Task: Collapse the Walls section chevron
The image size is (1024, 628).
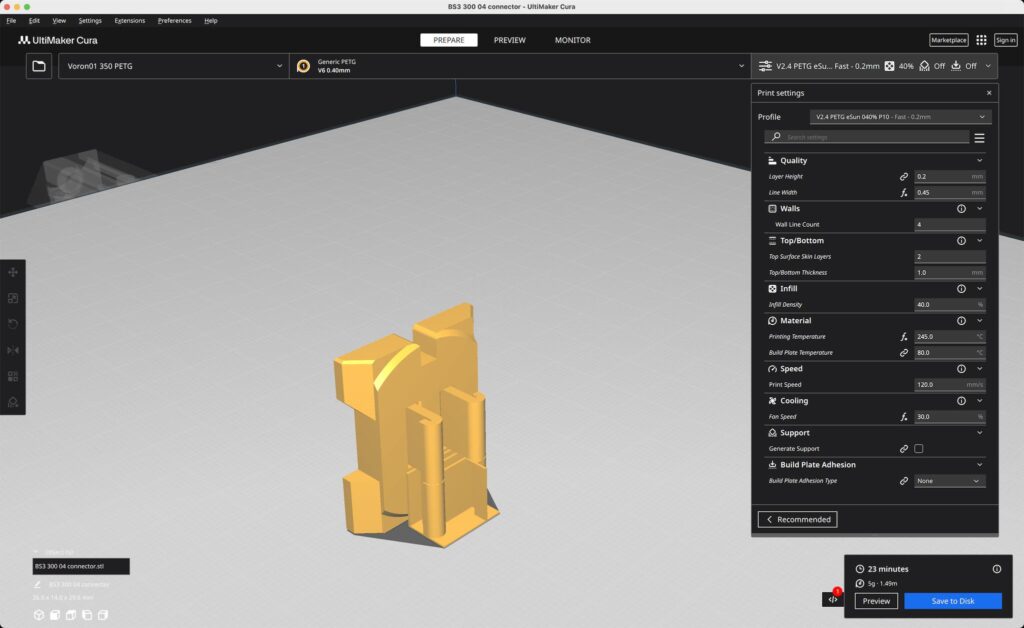Action: coord(980,209)
